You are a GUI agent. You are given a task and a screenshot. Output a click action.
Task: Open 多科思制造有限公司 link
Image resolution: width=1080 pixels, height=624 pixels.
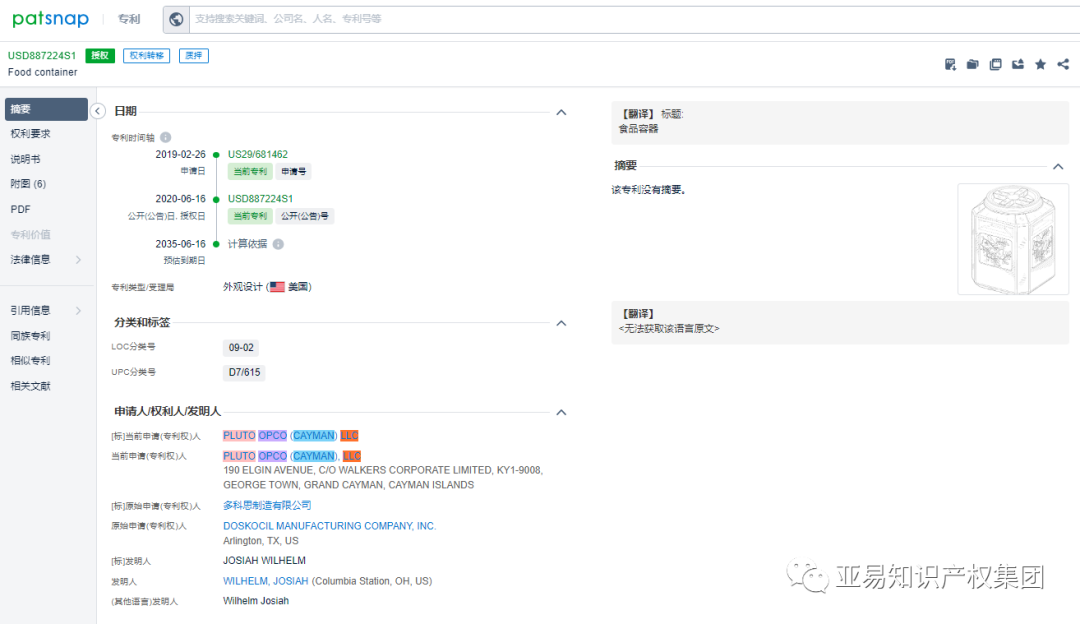click(x=267, y=506)
